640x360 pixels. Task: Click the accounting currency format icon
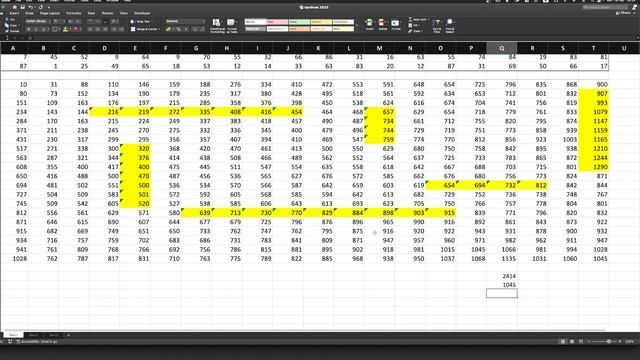point(168,29)
